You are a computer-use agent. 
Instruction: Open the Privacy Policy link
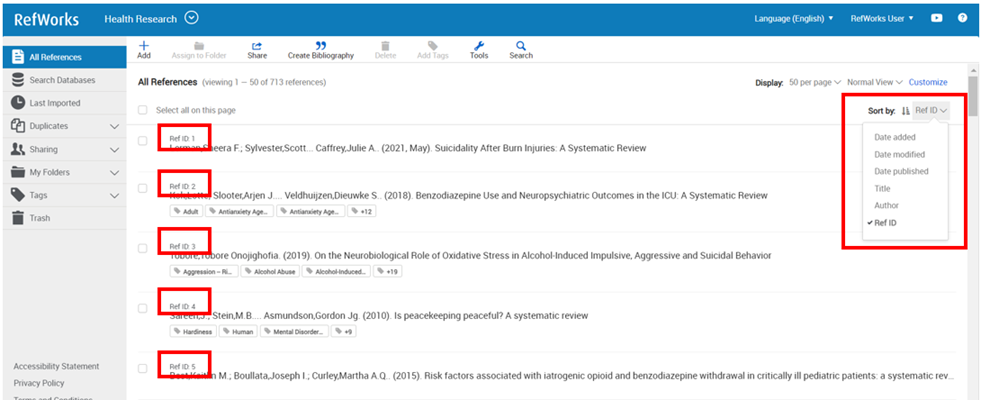[39, 383]
